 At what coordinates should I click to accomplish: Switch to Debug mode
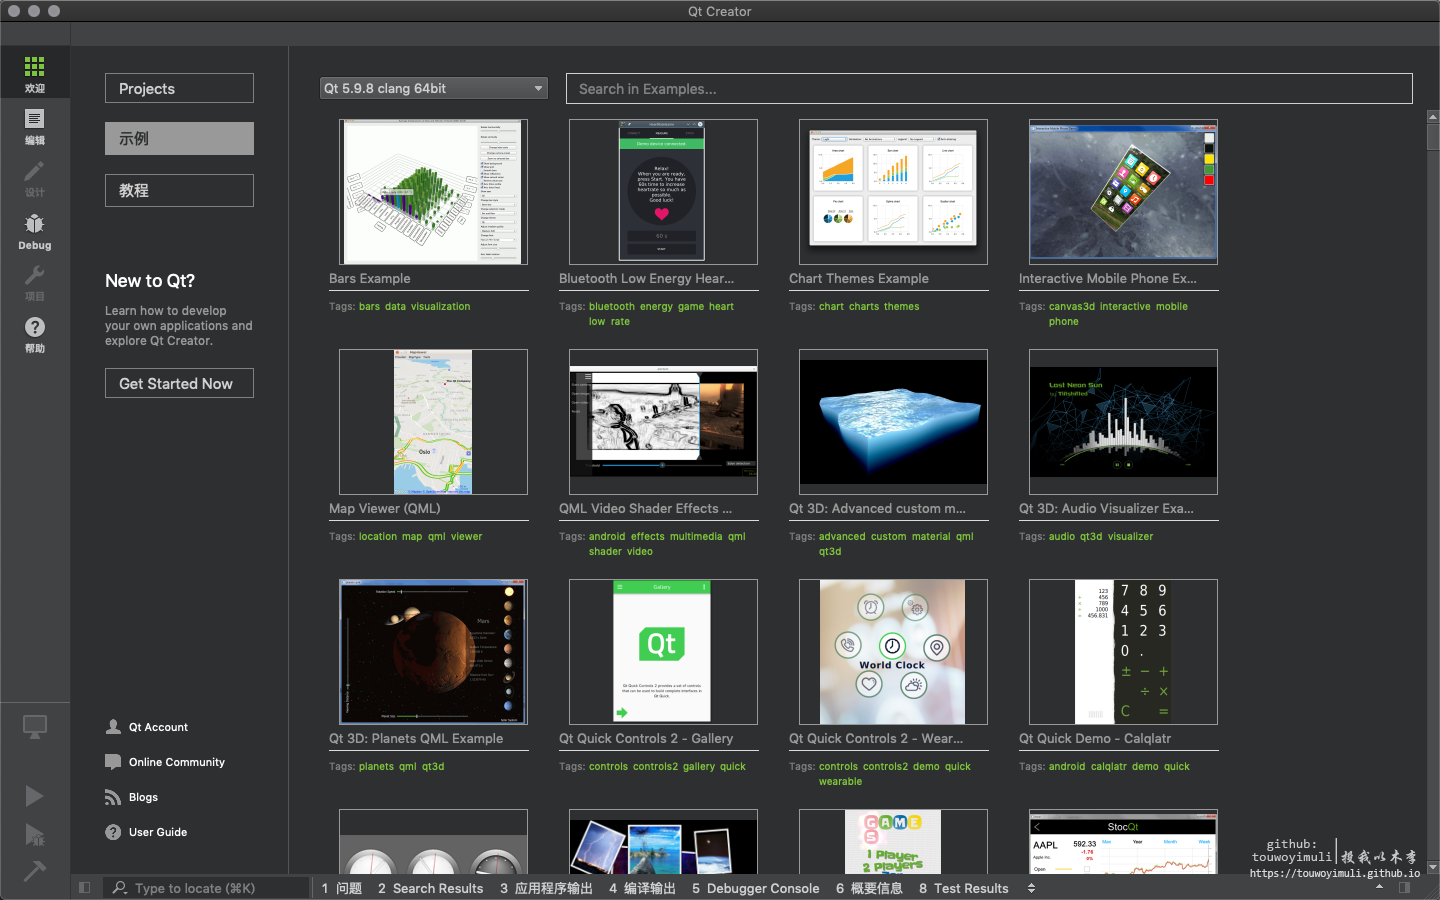pos(35,230)
